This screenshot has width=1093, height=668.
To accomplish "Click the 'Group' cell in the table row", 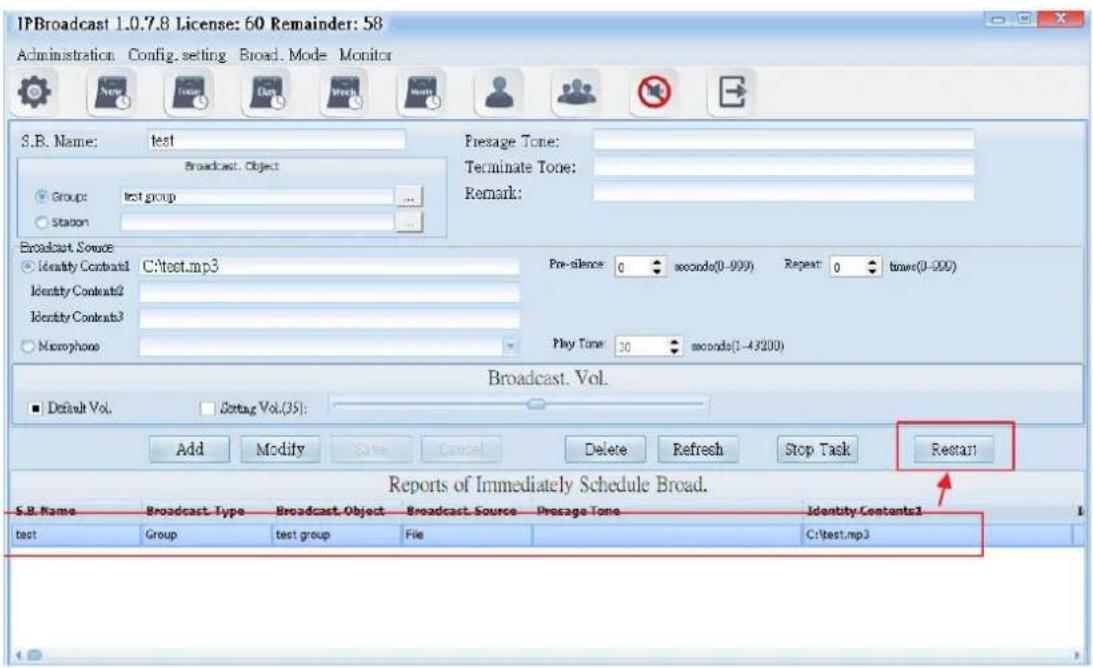I will 206,535.
